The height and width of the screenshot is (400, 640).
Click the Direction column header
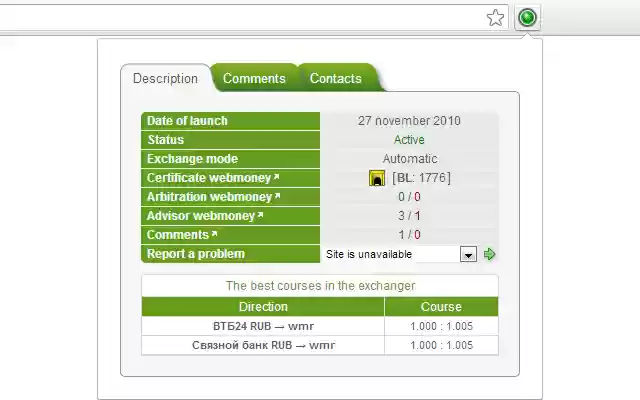tap(263, 307)
